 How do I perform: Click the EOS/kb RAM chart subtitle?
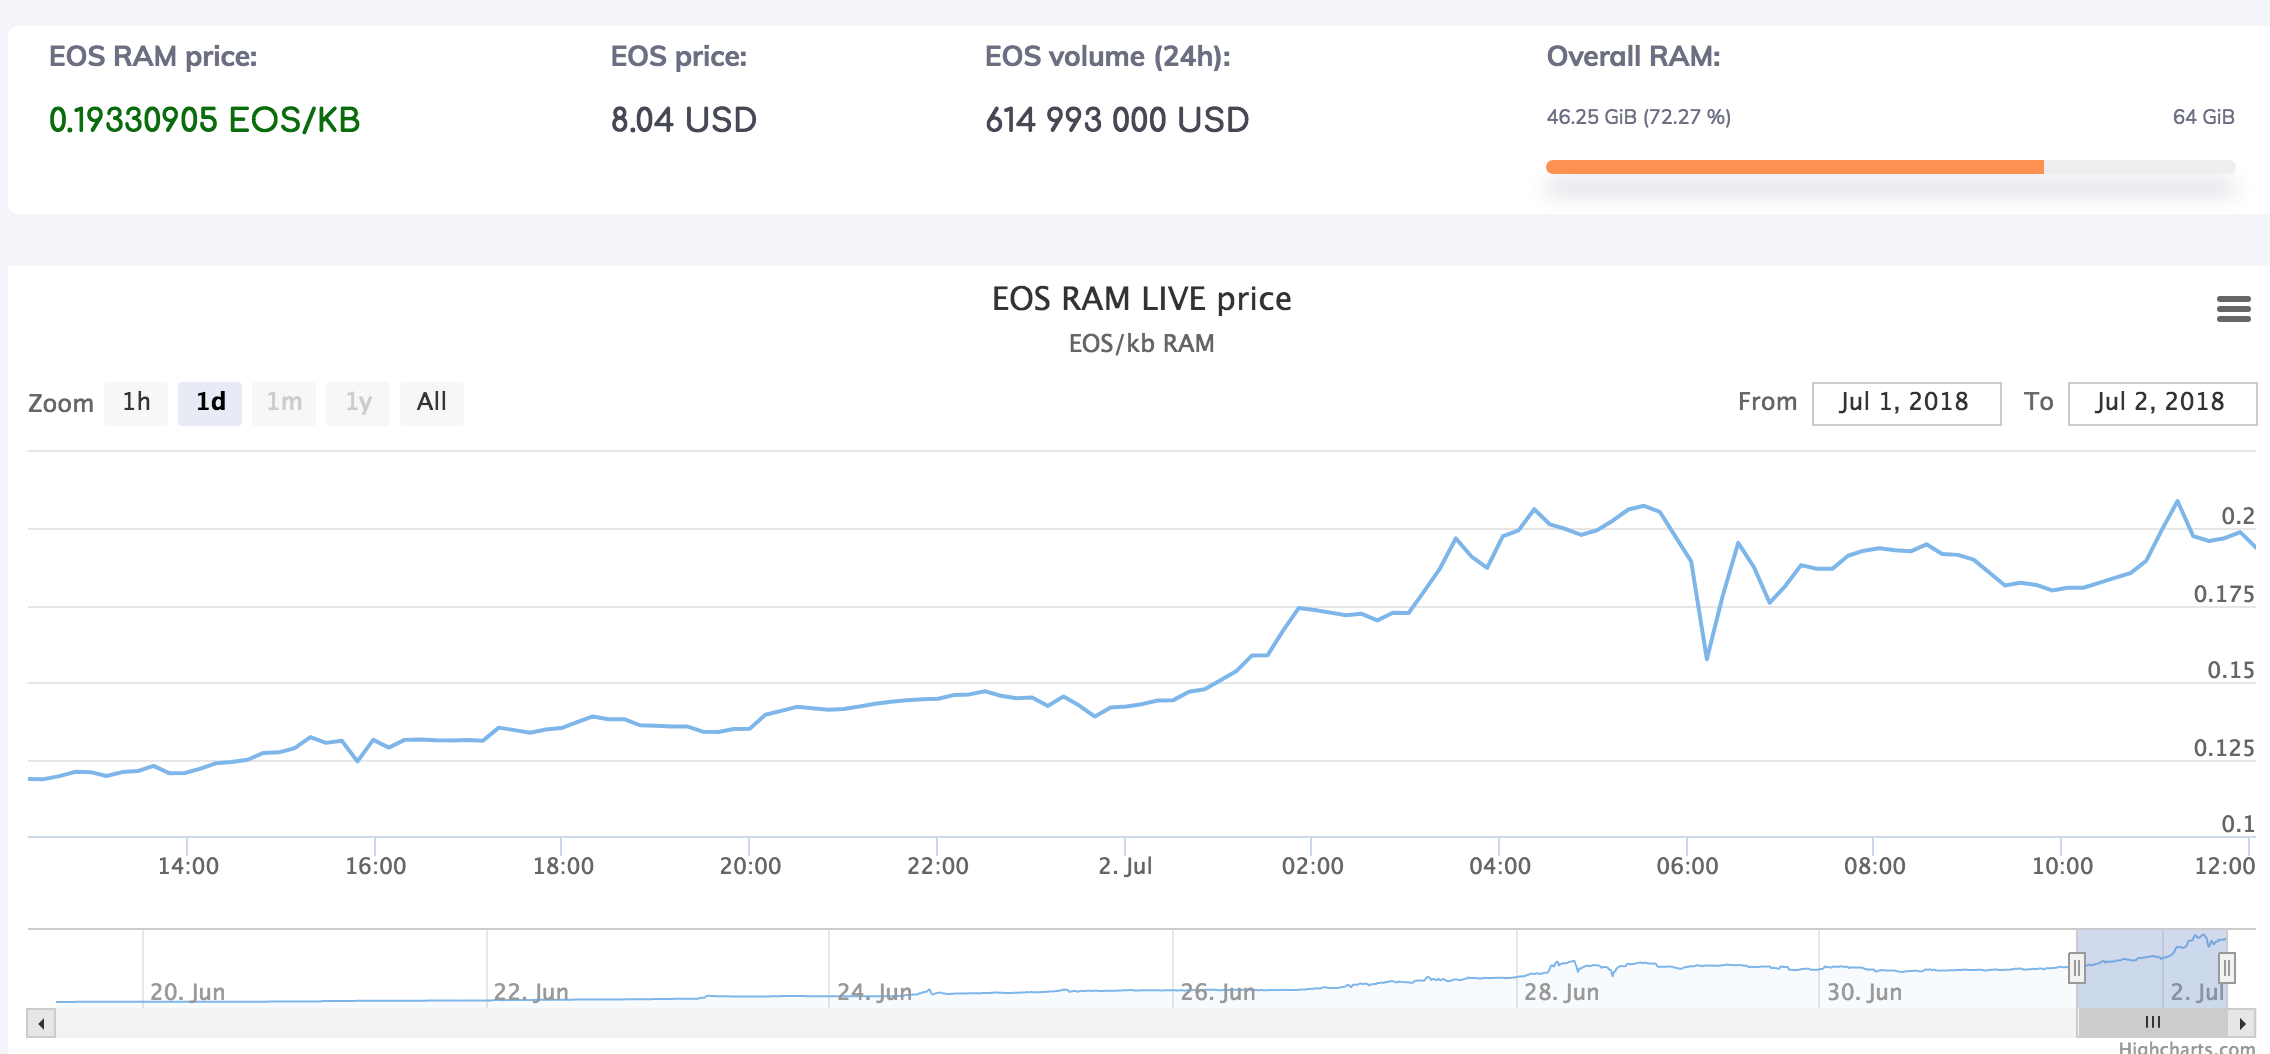point(1141,344)
